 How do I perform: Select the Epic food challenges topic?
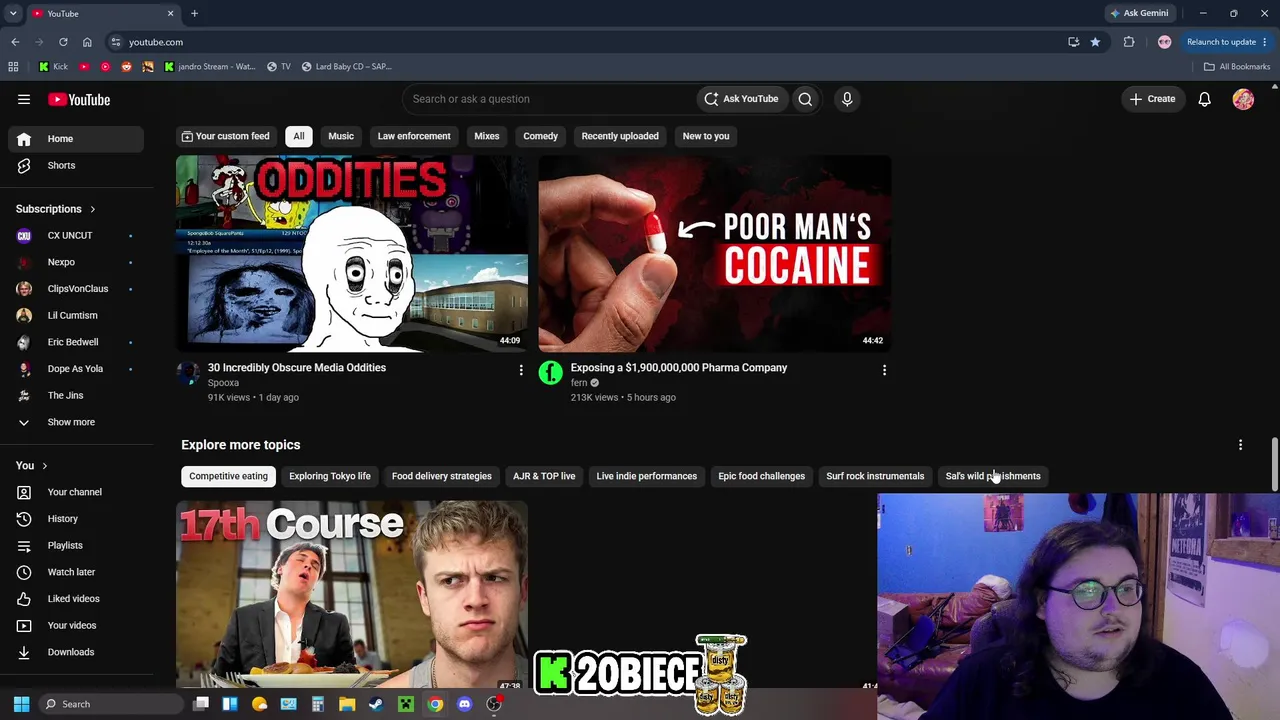tap(761, 476)
